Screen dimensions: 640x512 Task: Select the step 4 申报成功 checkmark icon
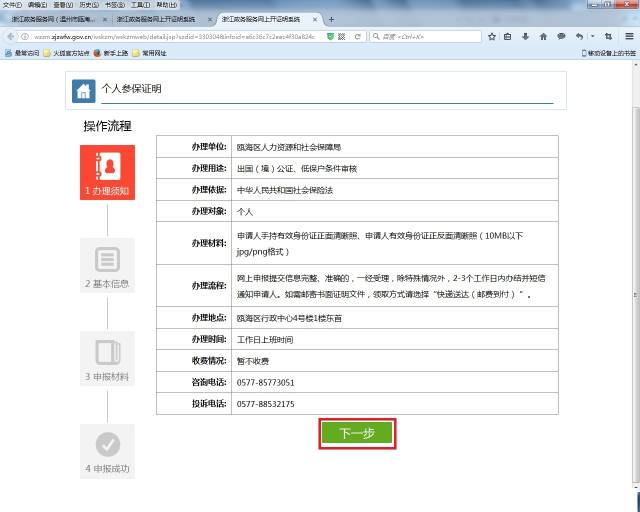point(107,451)
